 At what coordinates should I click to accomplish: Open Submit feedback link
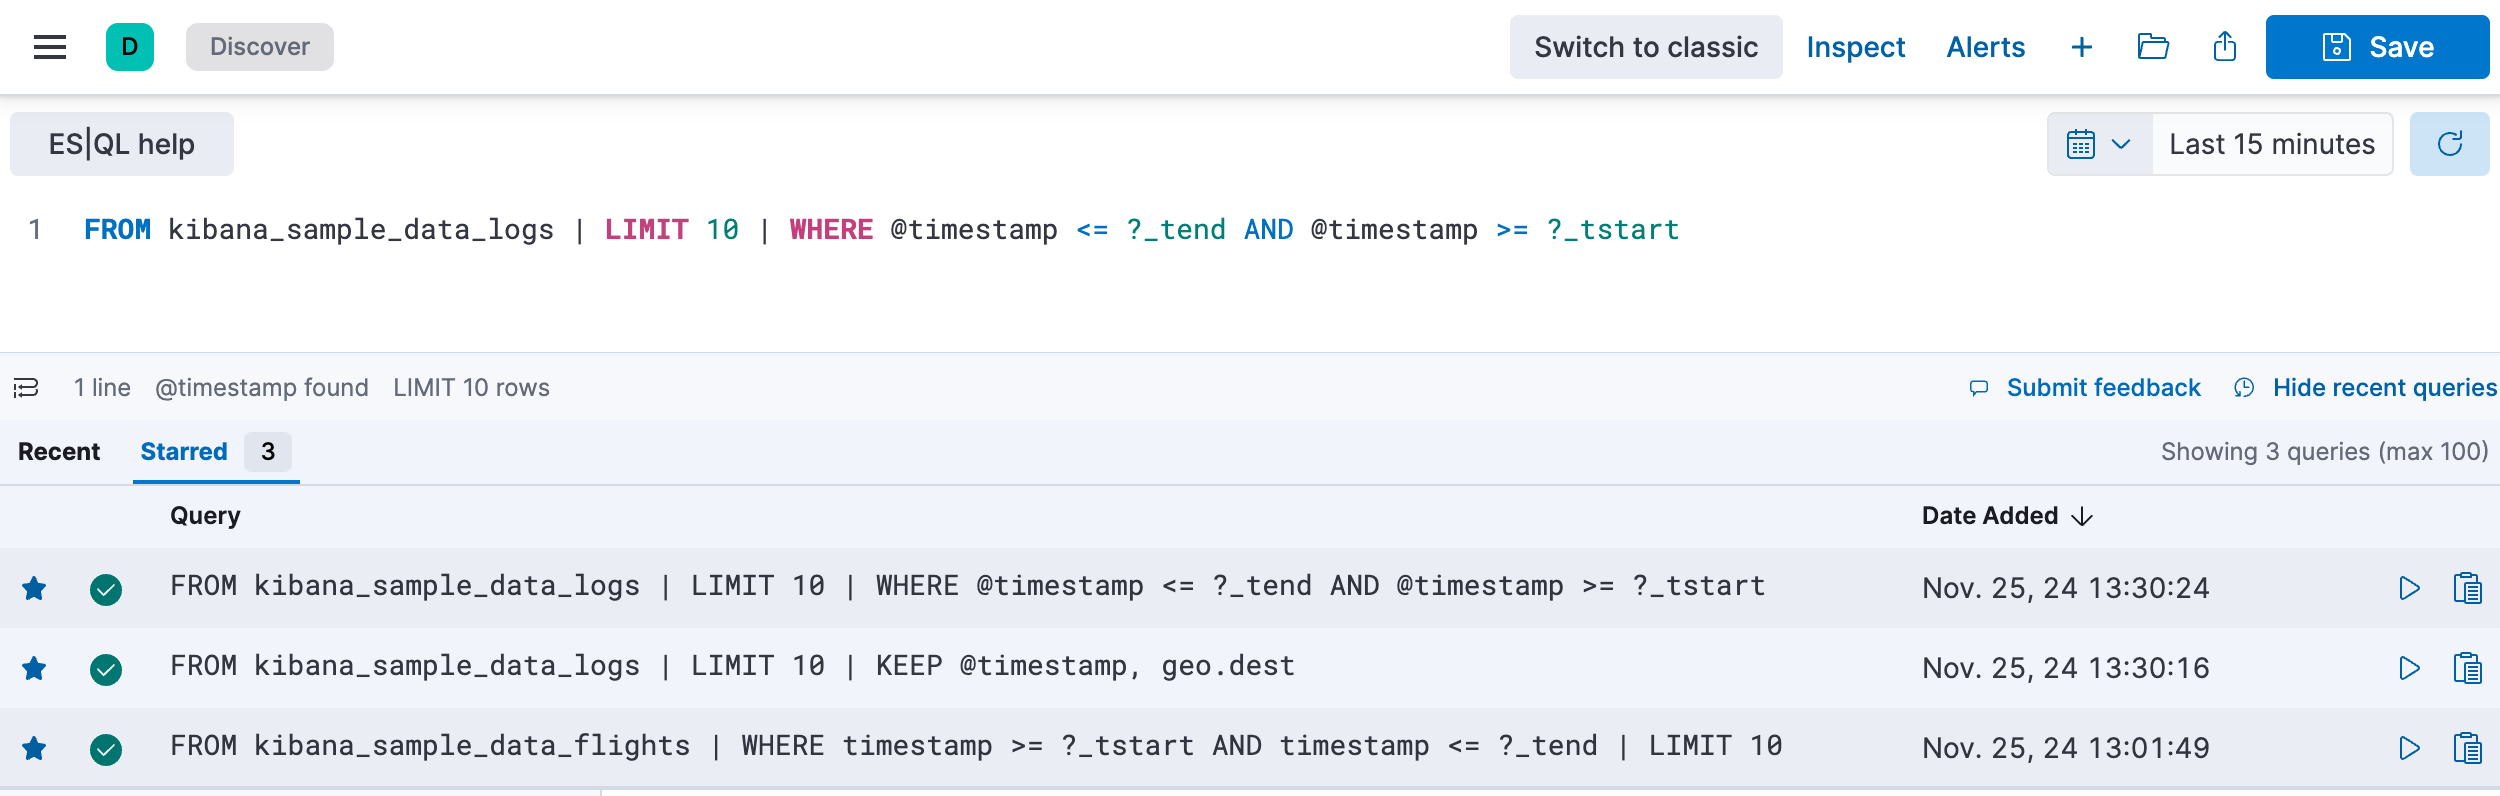coord(2104,387)
